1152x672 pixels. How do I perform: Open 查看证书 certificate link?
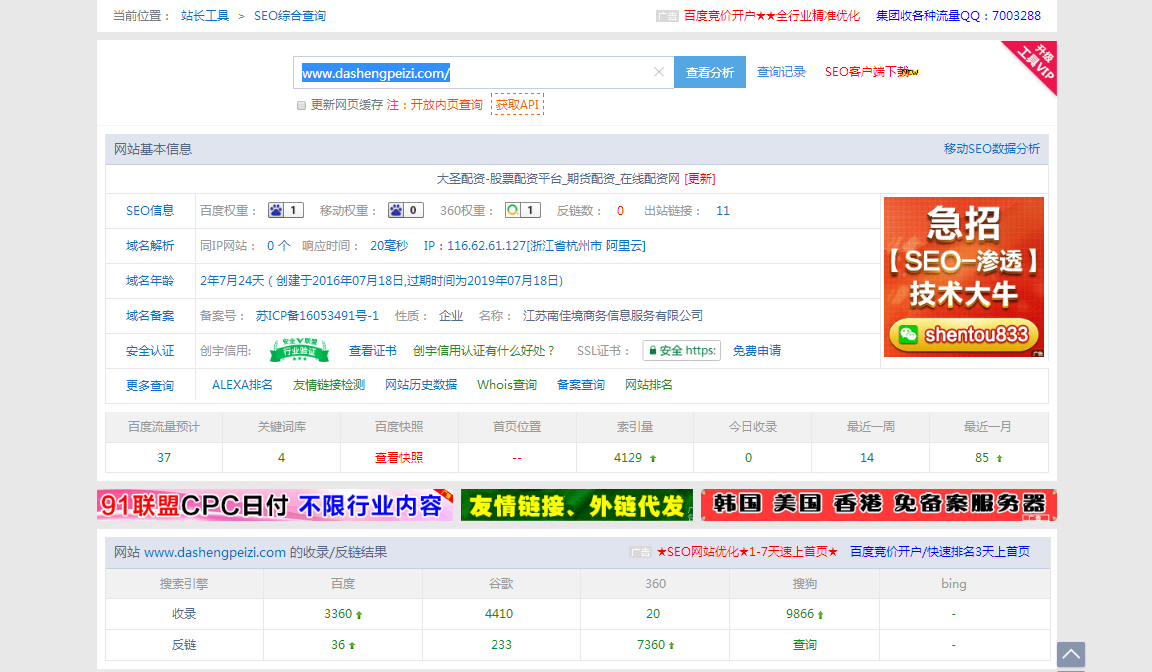pyautogui.click(x=372, y=350)
